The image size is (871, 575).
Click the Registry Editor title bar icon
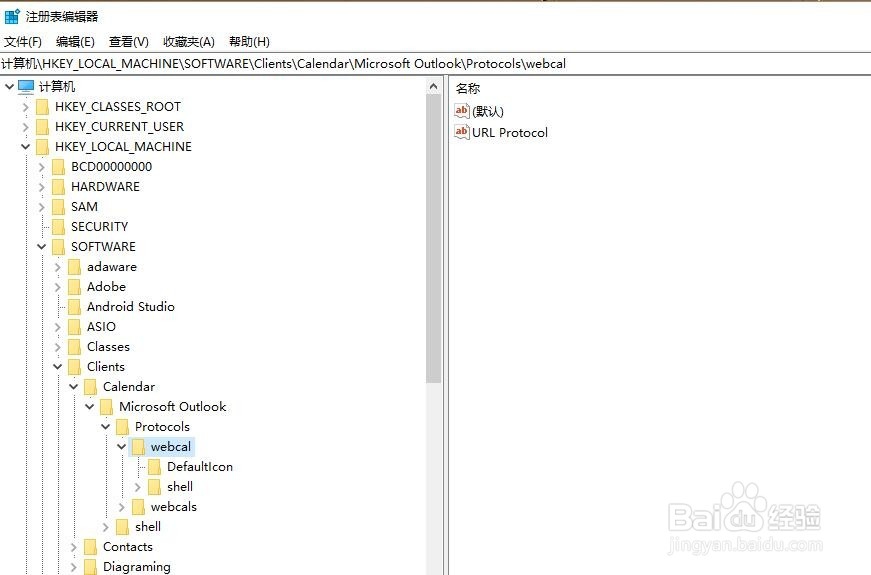coord(12,17)
